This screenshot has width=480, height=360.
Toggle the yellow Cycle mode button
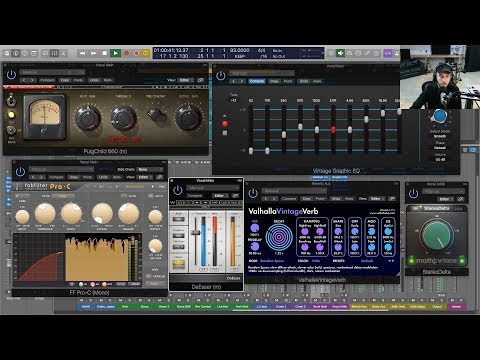click(x=146, y=53)
